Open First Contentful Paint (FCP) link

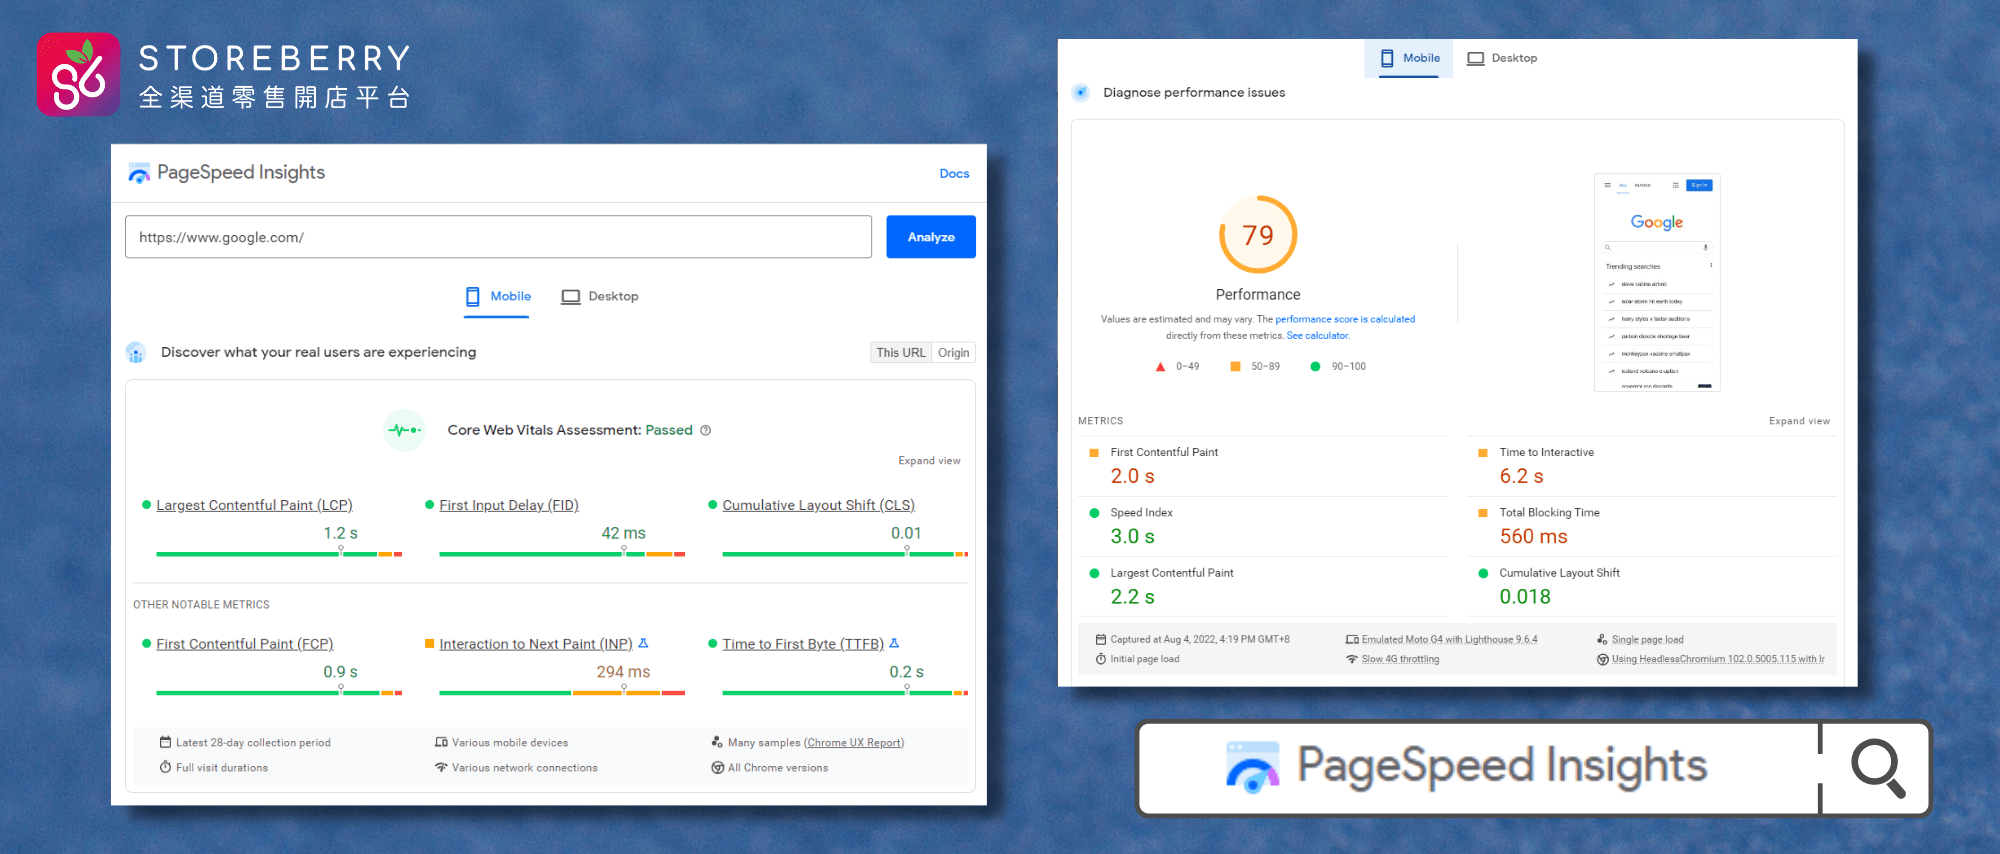(x=244, y=645)
